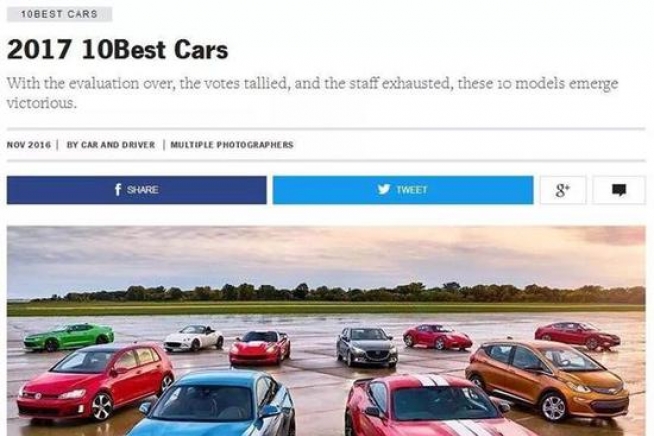Open the 10BEST CARS category tag
The width and height of the screenshot is (654, 436).
(59, 14)
